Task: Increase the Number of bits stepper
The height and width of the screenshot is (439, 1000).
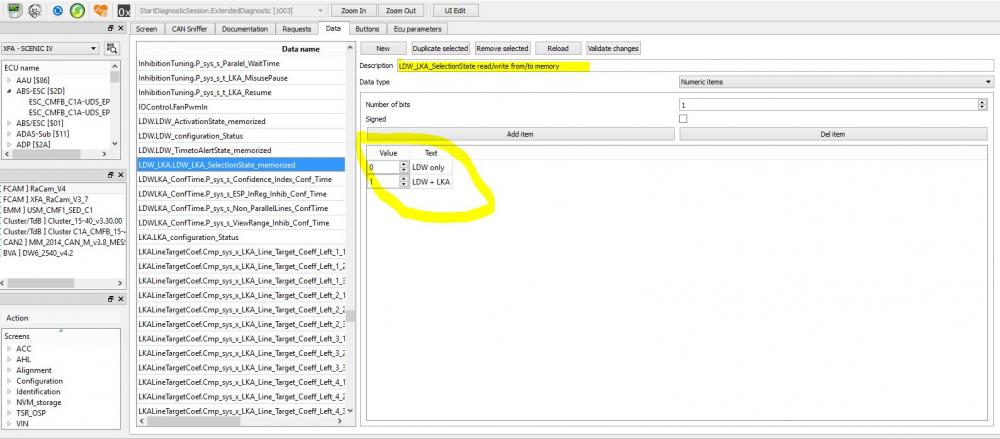Action: [982, 101]
